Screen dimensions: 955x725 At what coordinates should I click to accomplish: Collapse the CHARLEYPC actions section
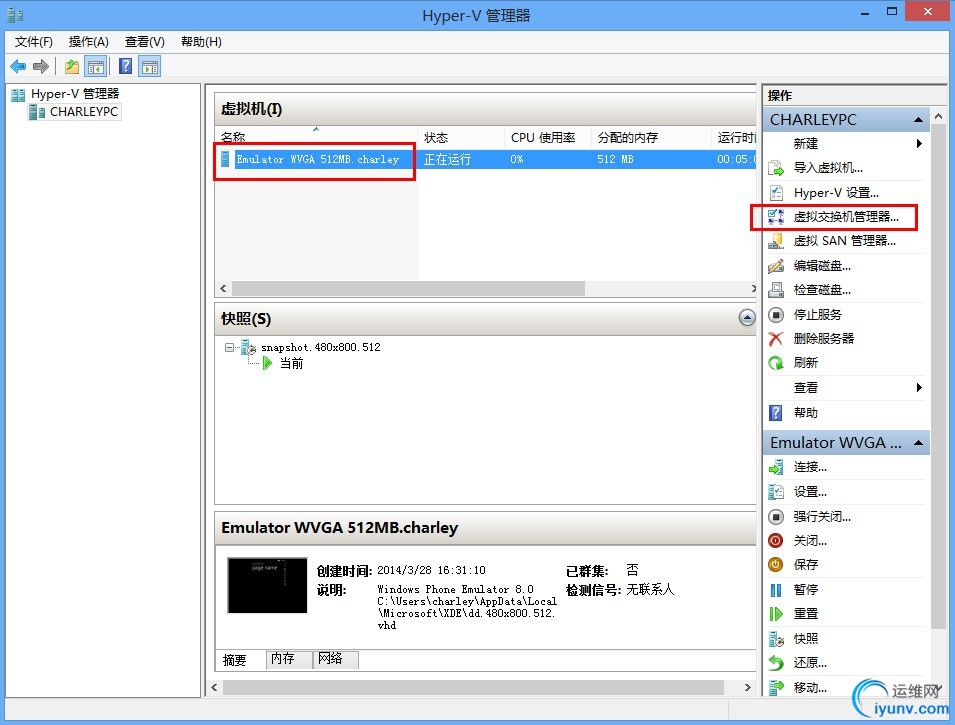pos(918,120)
